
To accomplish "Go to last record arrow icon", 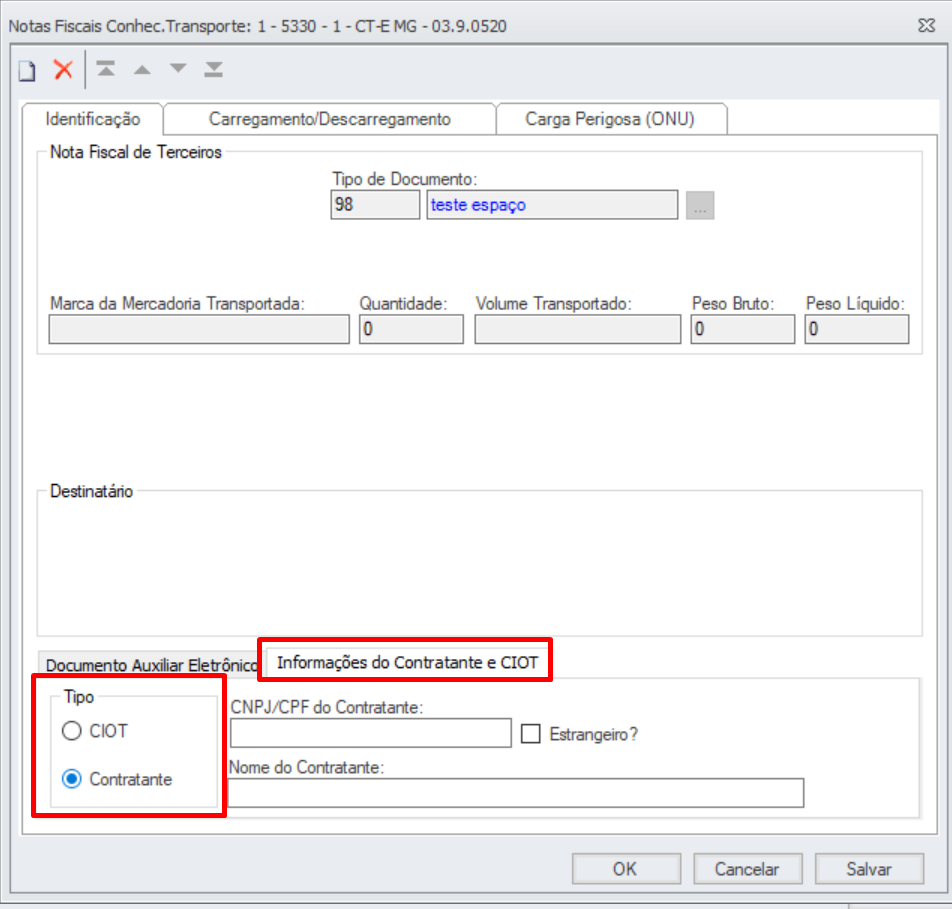I will [214, 69].
